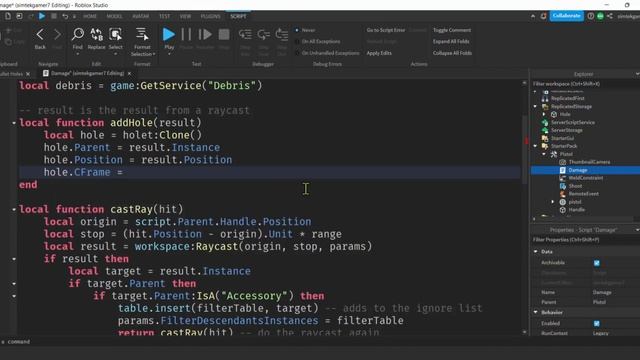Click the ribbon Pause button
The width and height of the screenshot is (640, 360).
coord(186,34)
